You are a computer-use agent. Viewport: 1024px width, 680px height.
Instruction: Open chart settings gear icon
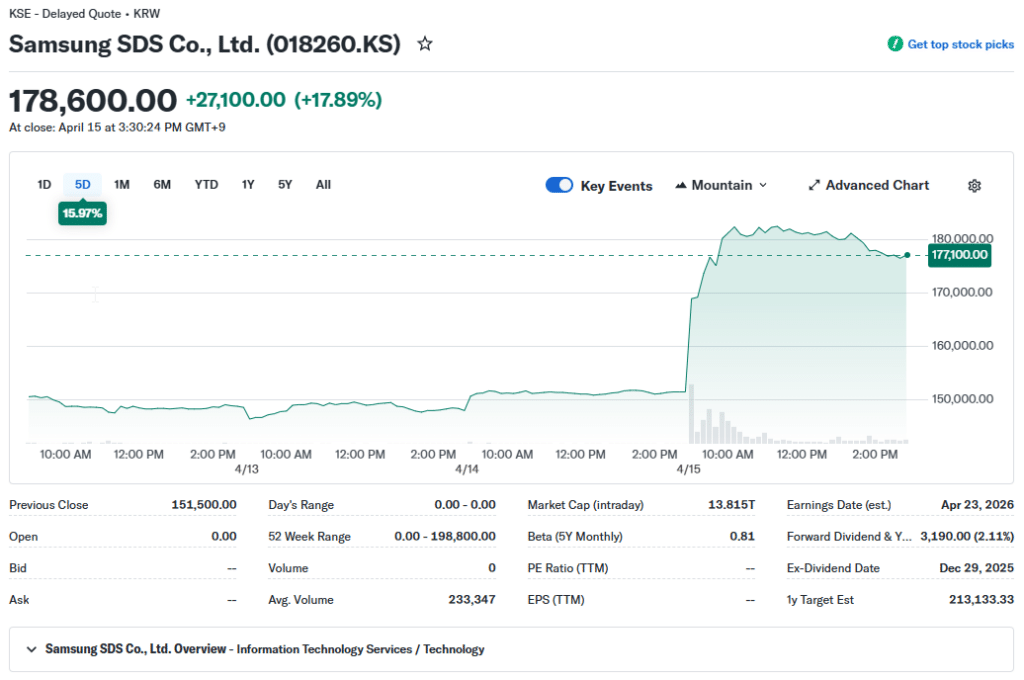pos(974,186)
